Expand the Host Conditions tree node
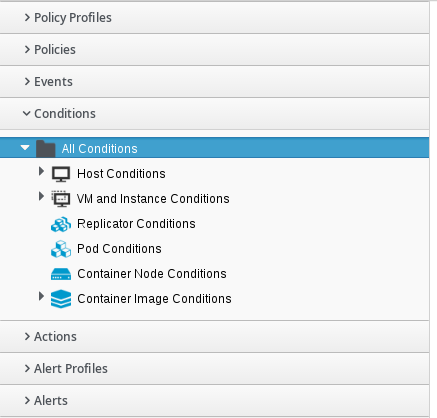This screenshot has height=418, width=437. pyautogui.click(x=41, y=171)
